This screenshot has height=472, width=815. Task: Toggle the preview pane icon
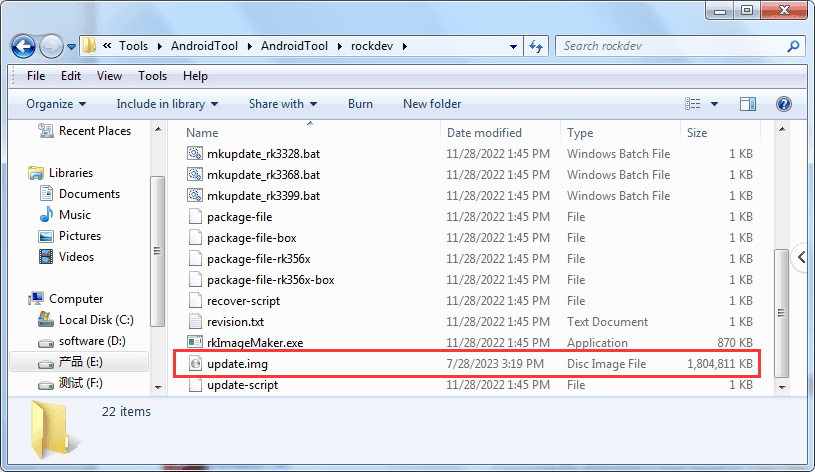[748, 104]
